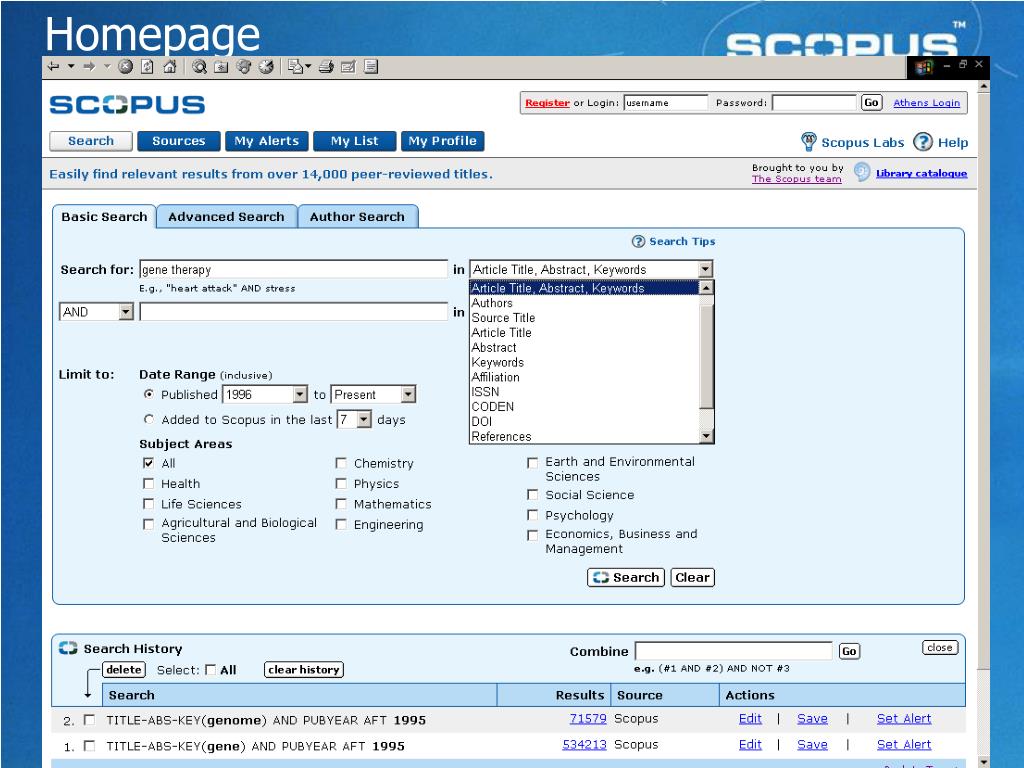
Task: Click the Edit page toolbar icon
Action: 349,67
